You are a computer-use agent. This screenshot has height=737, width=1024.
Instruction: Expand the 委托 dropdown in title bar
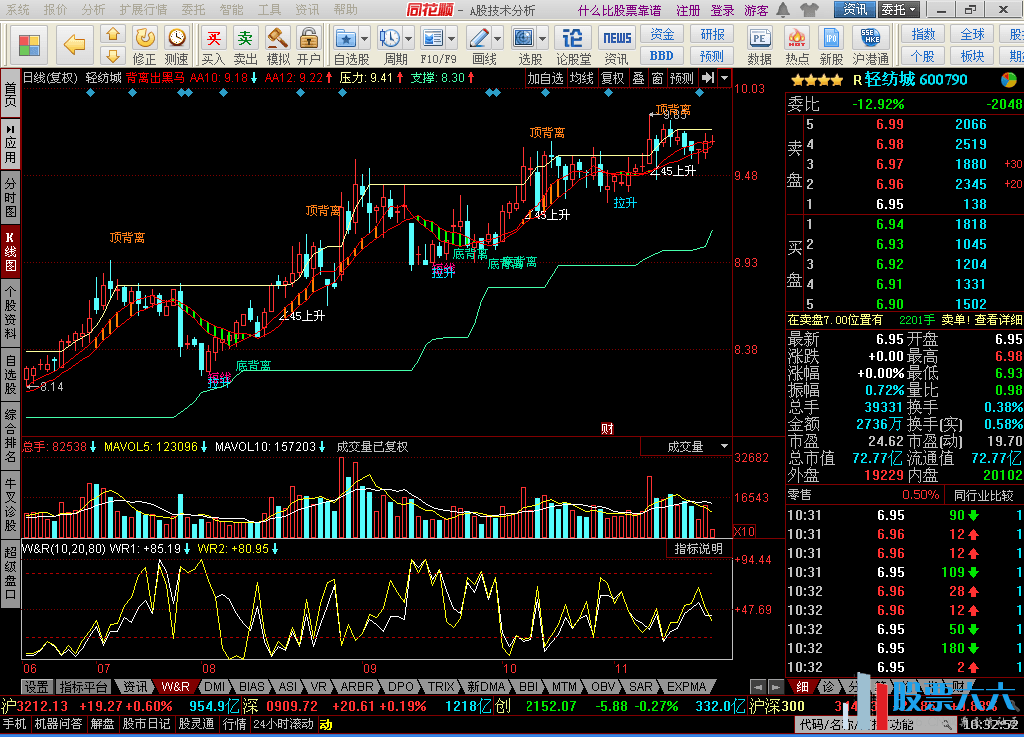(x=899, y=10)
